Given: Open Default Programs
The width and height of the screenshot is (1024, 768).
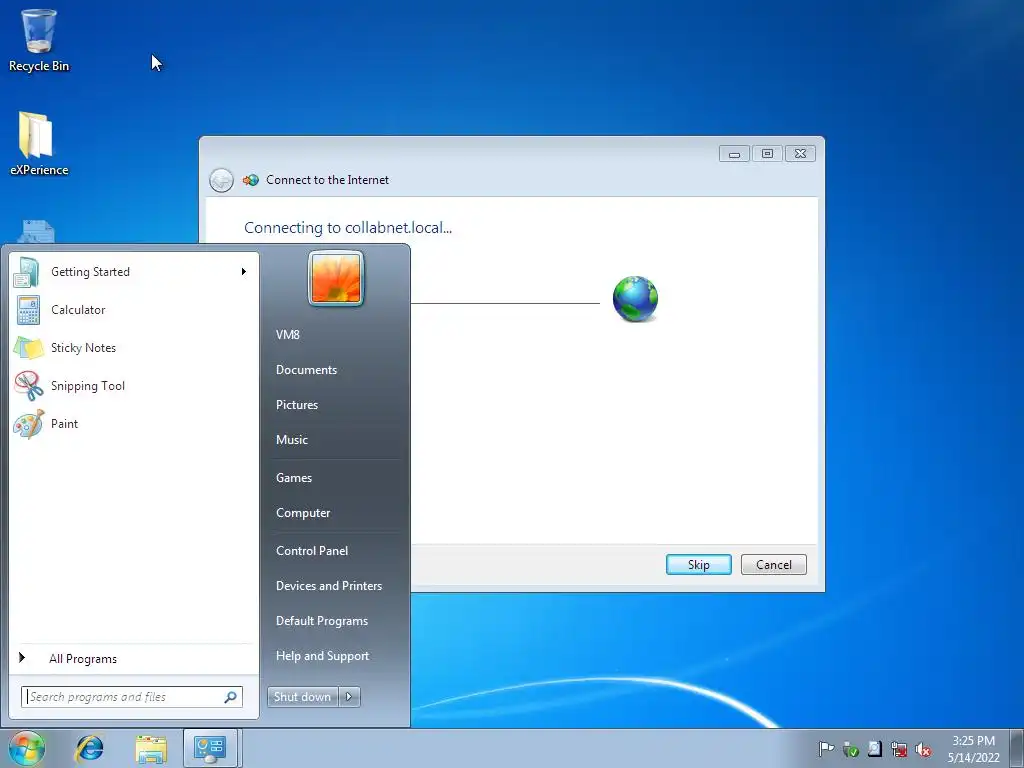Looking at the screenshot, I should (322, 621).
